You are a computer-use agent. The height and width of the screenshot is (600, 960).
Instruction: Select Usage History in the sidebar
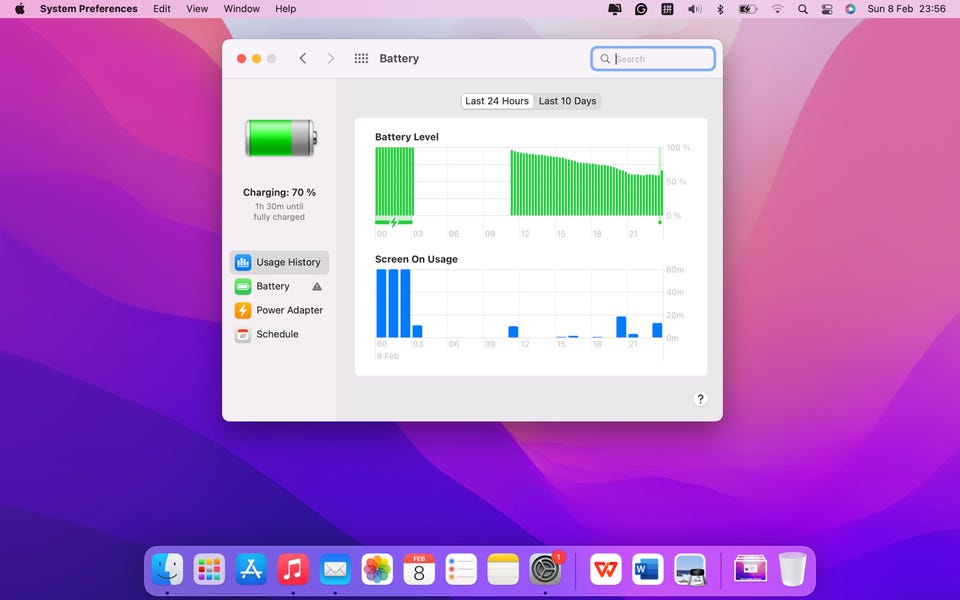click(279, 262)
